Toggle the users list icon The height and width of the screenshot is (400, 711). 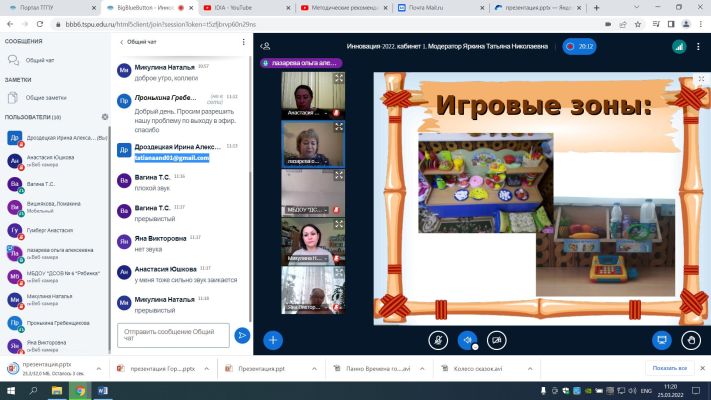[266, 46]
